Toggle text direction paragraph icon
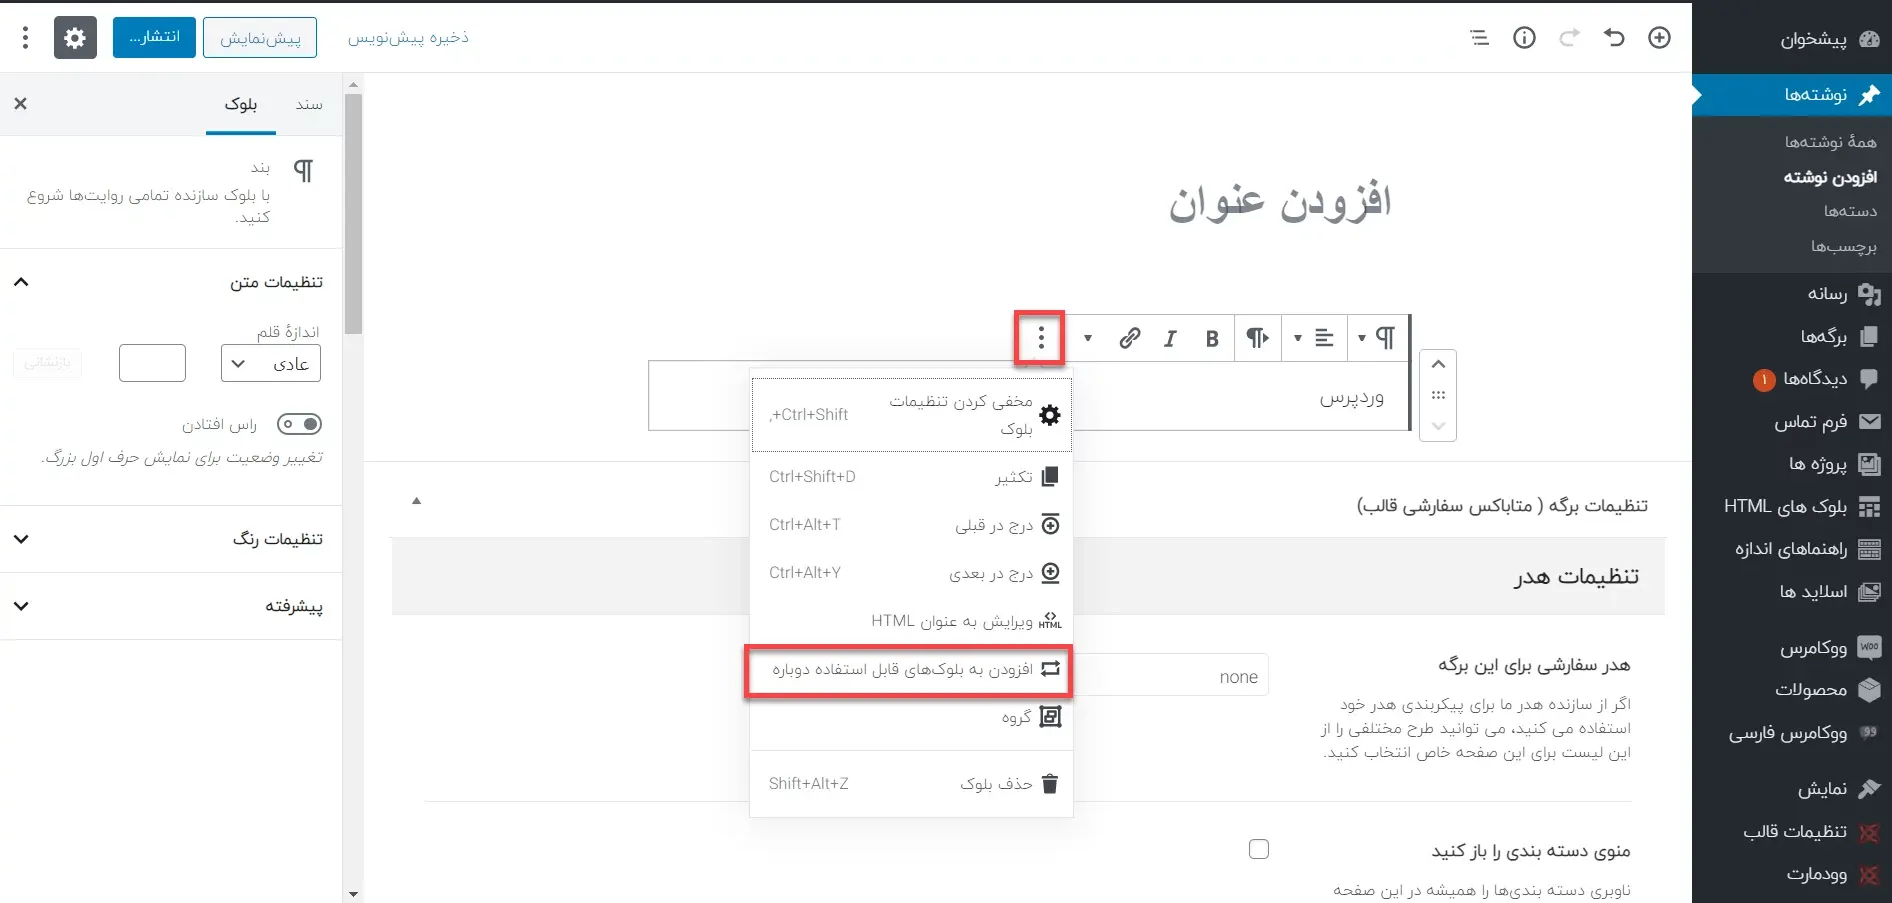The image size is (1892, 903). 1257,338
